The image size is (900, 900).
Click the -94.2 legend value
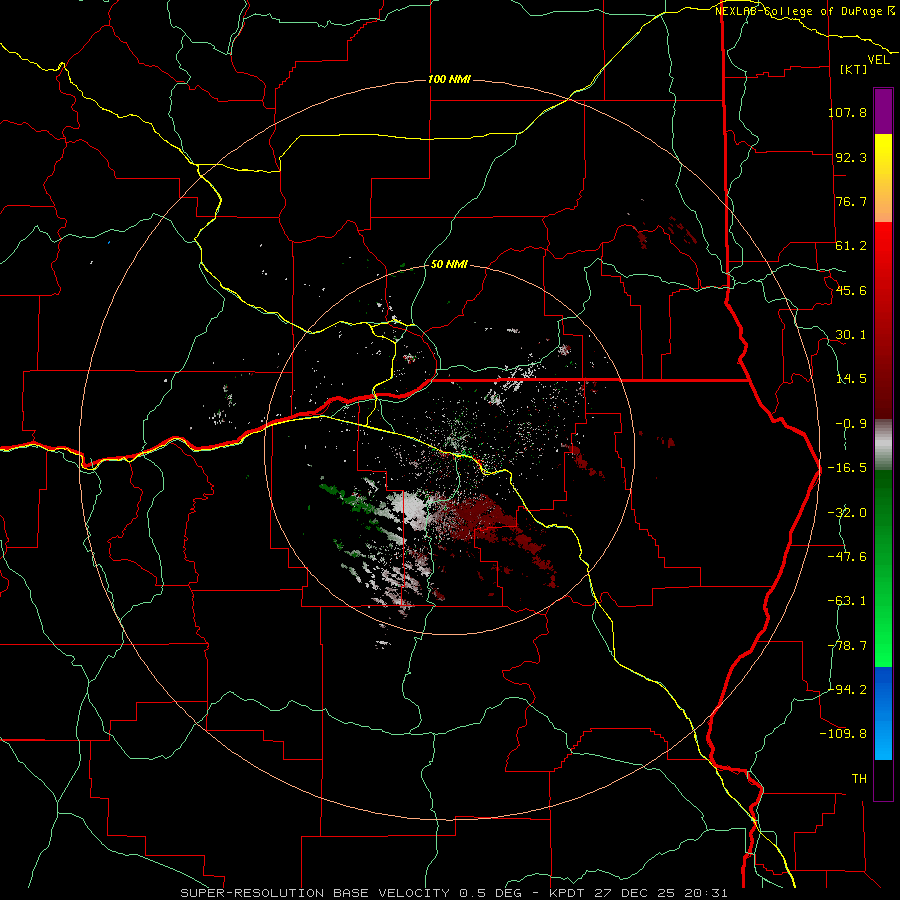[847, 689]
